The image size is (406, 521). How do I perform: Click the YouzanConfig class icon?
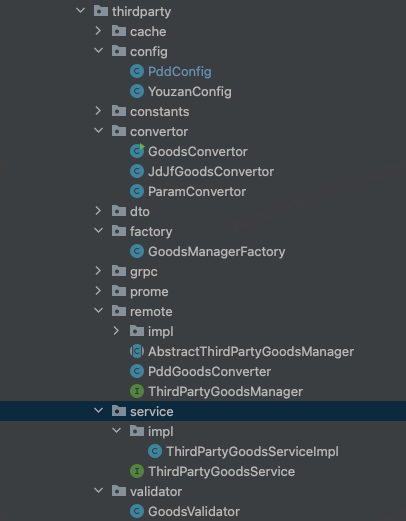(137, 91)
